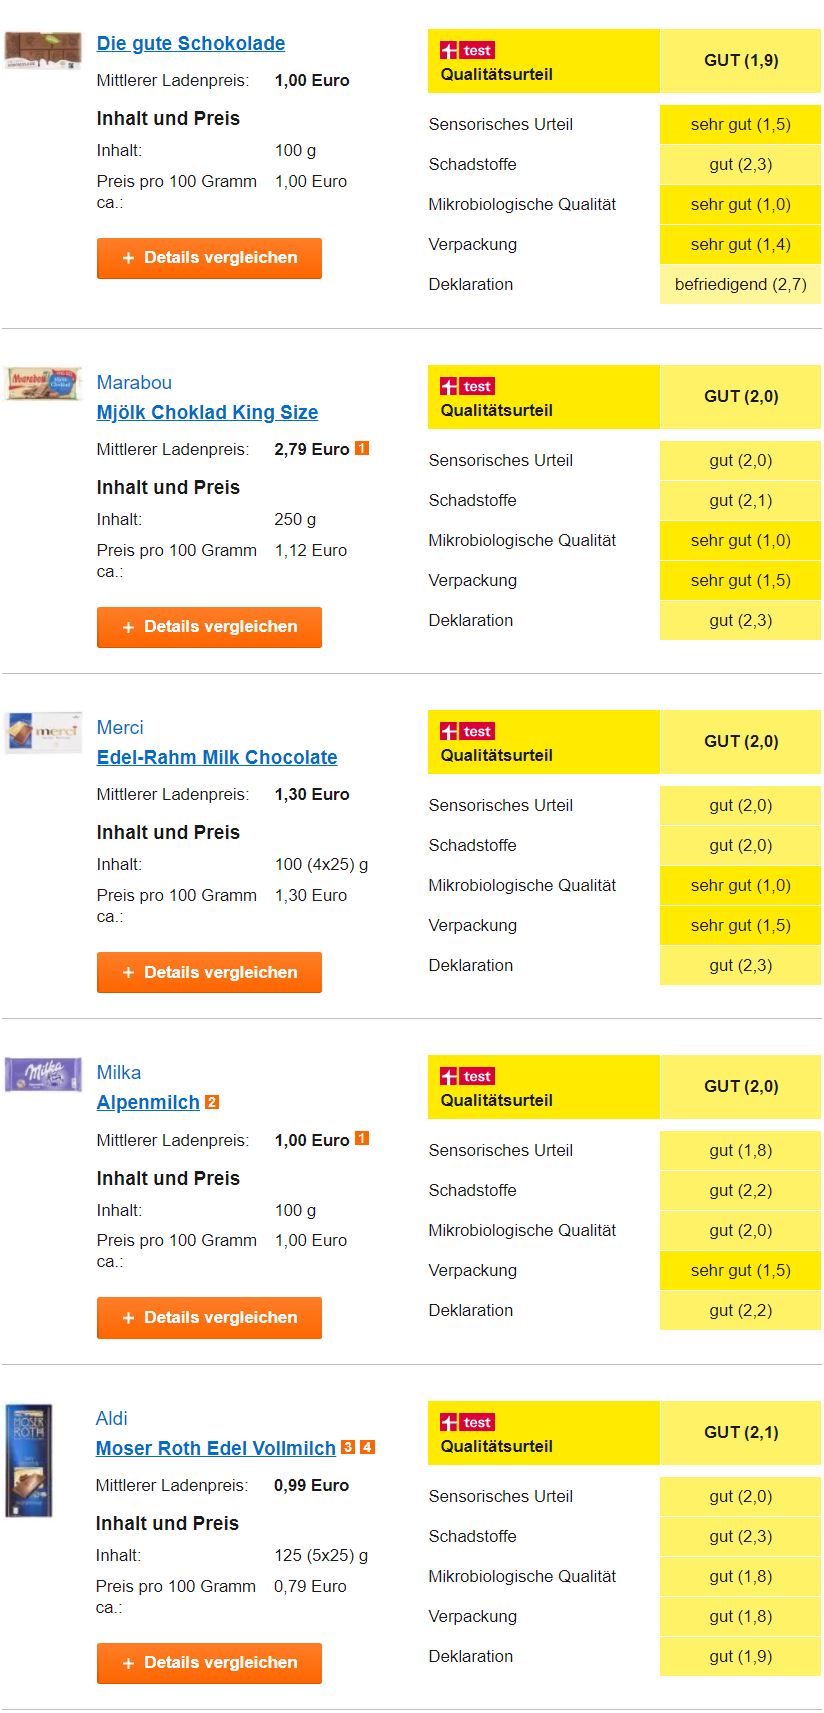
Task: Click the Moser Roth package thumbnail
Action: click(28, 1461)
